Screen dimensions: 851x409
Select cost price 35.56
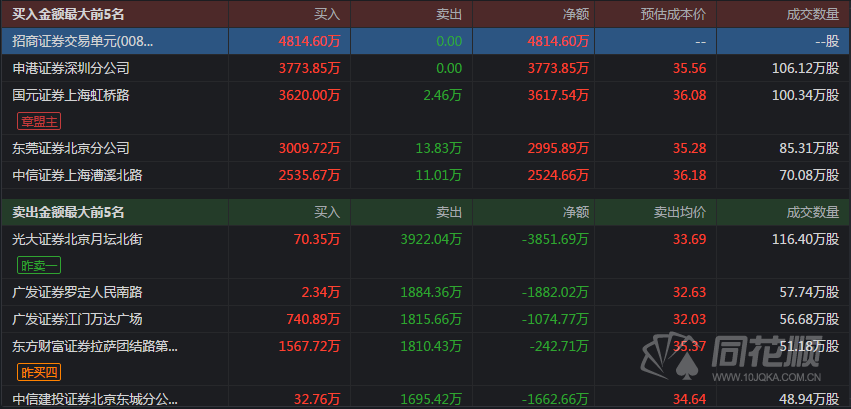(x=690, y=68)
